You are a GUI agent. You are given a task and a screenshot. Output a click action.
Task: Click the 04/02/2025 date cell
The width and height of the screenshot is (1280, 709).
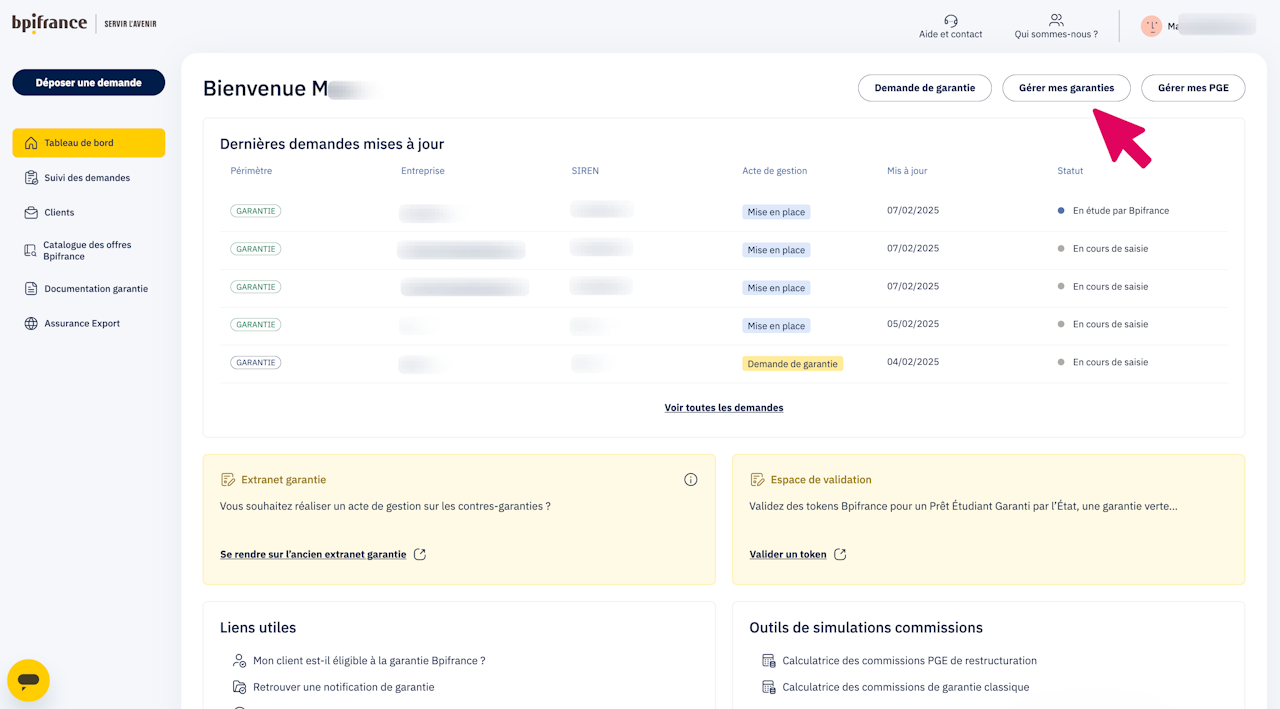click(x=913, y=362)
